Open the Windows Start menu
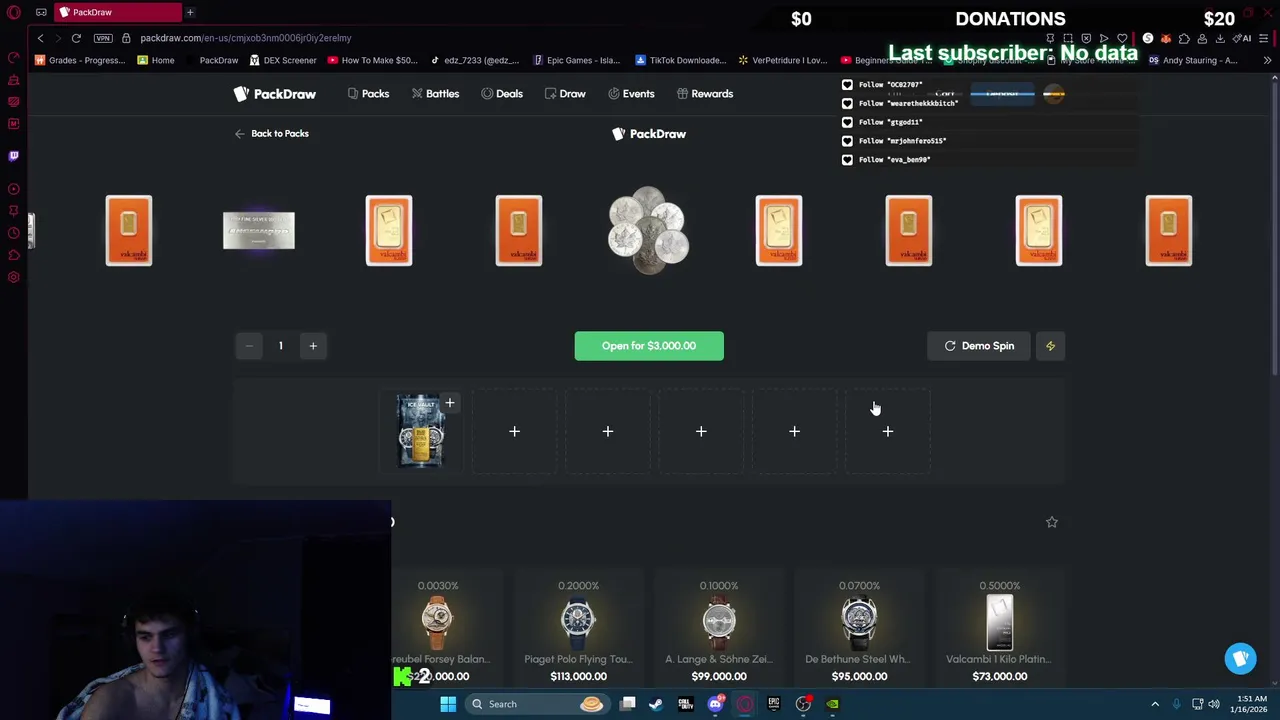1280x720 pixels. click(448, 704)
